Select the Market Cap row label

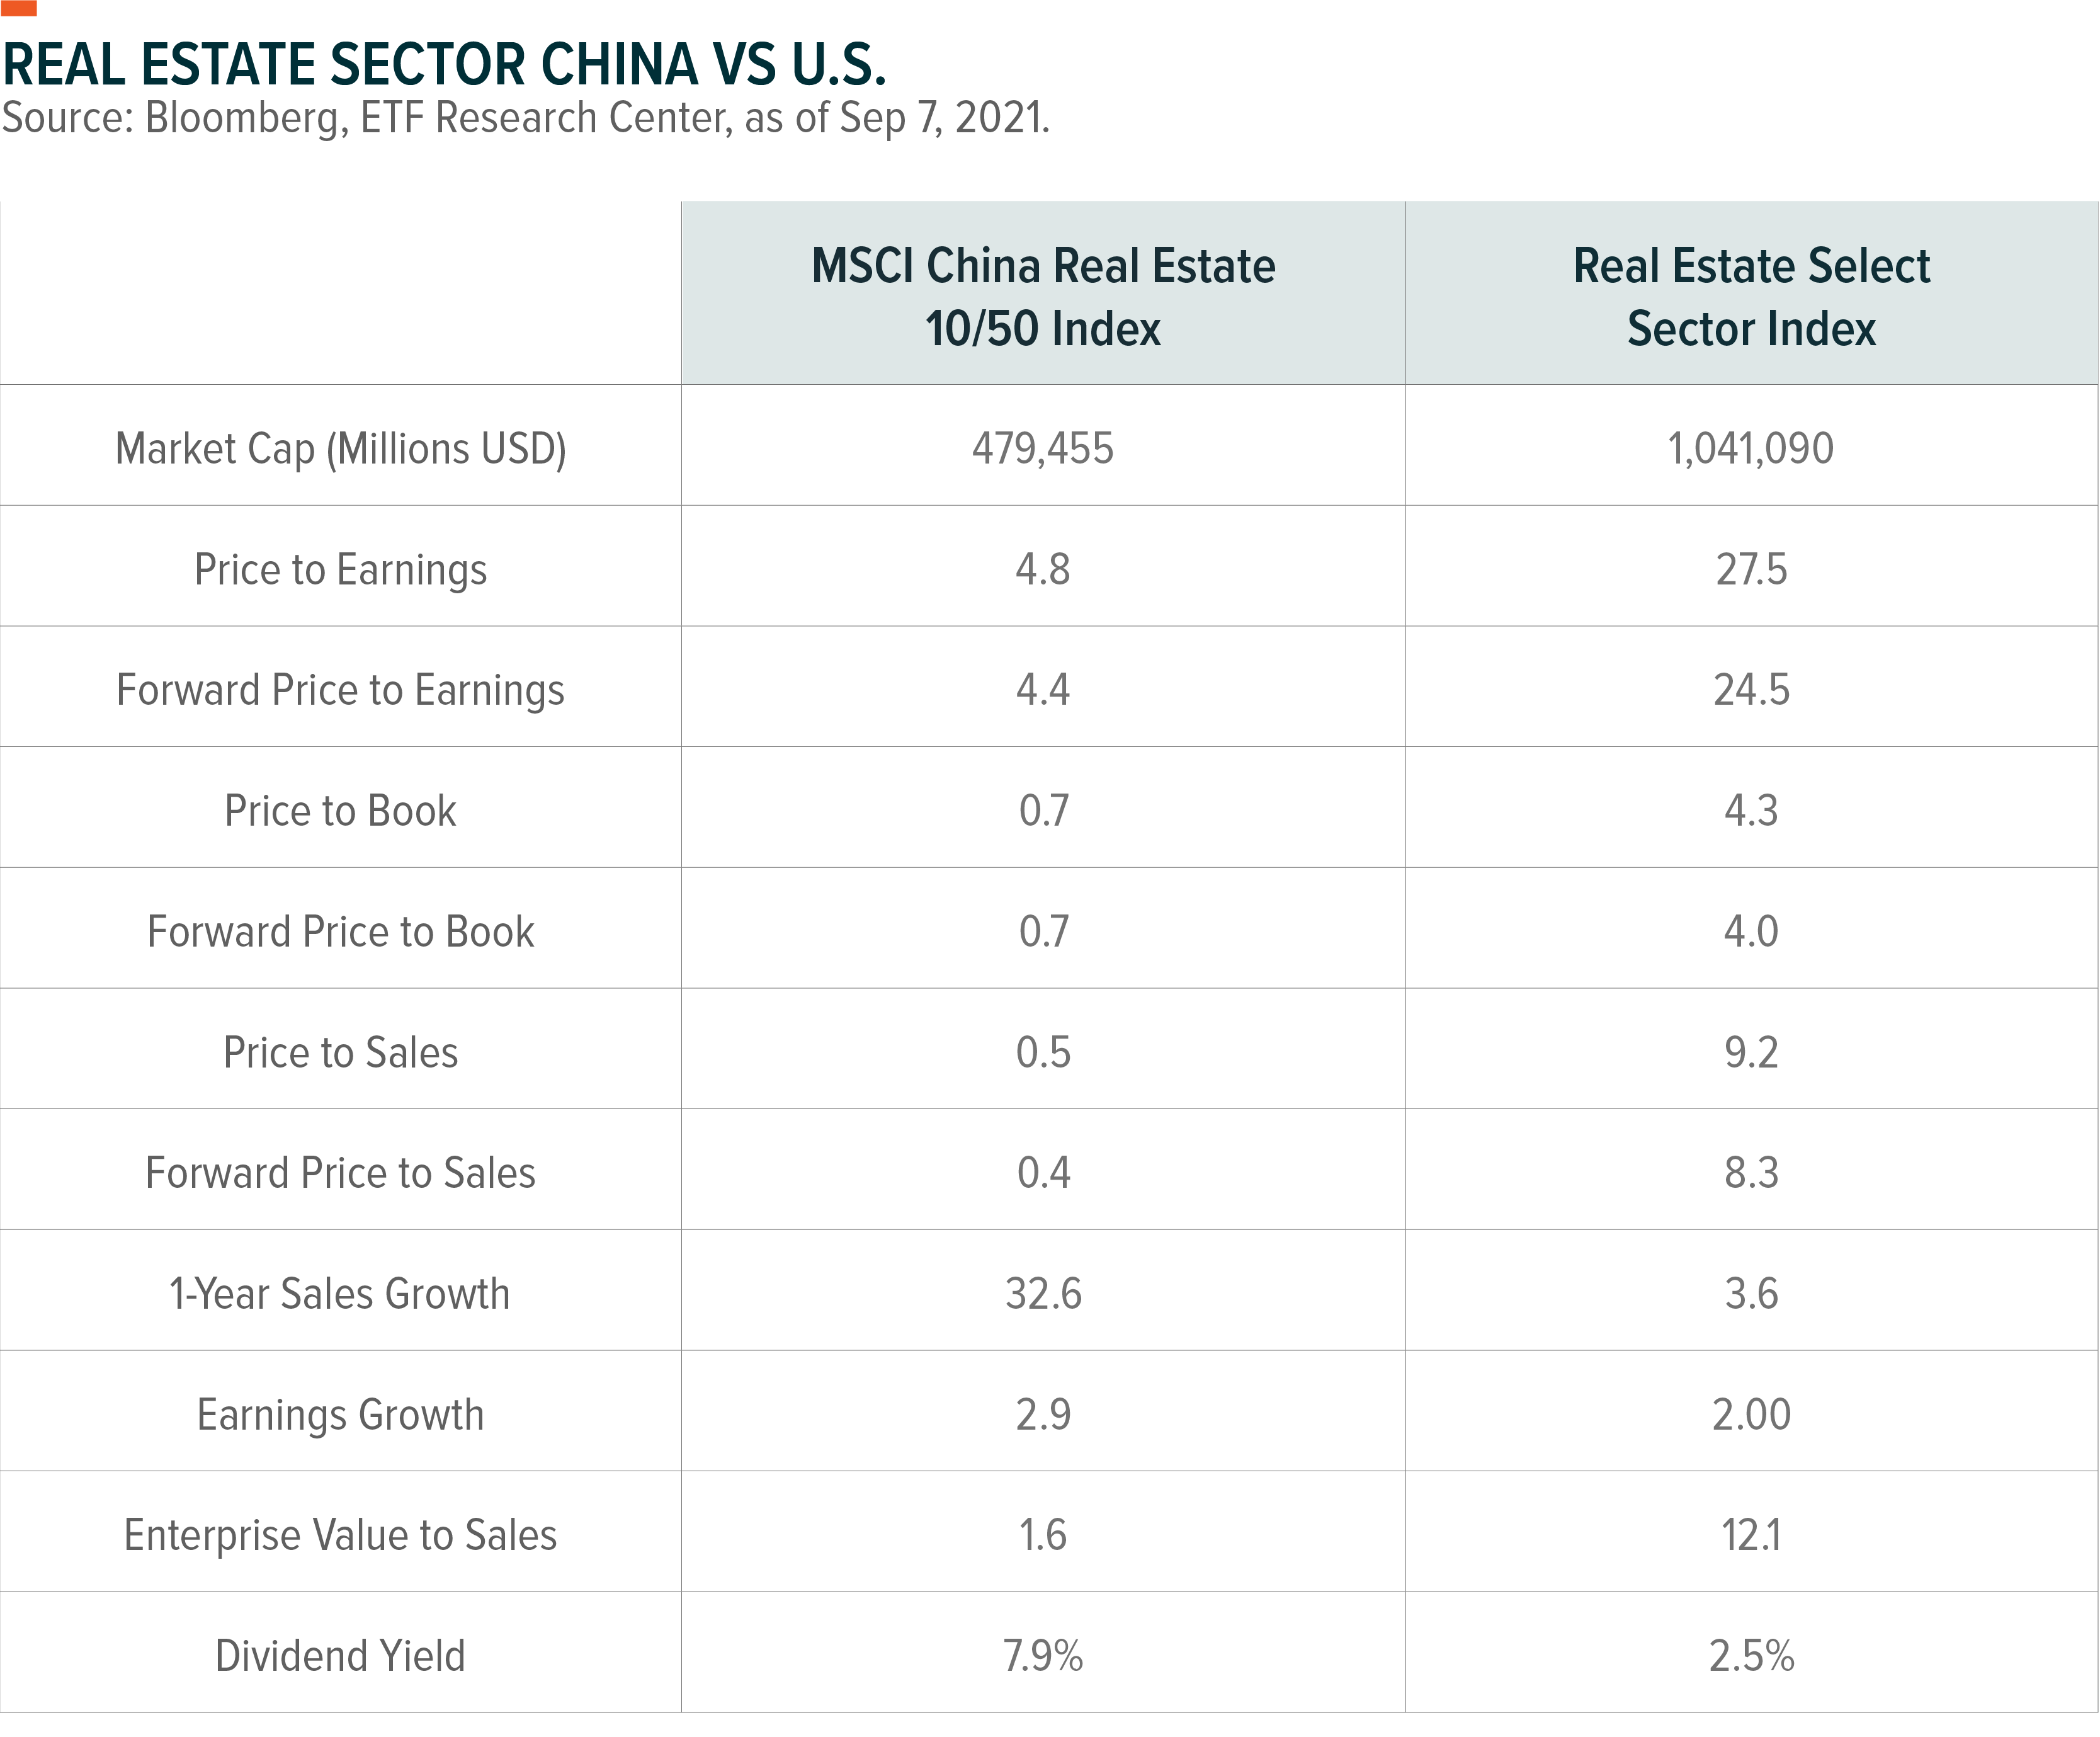point(340,448)
